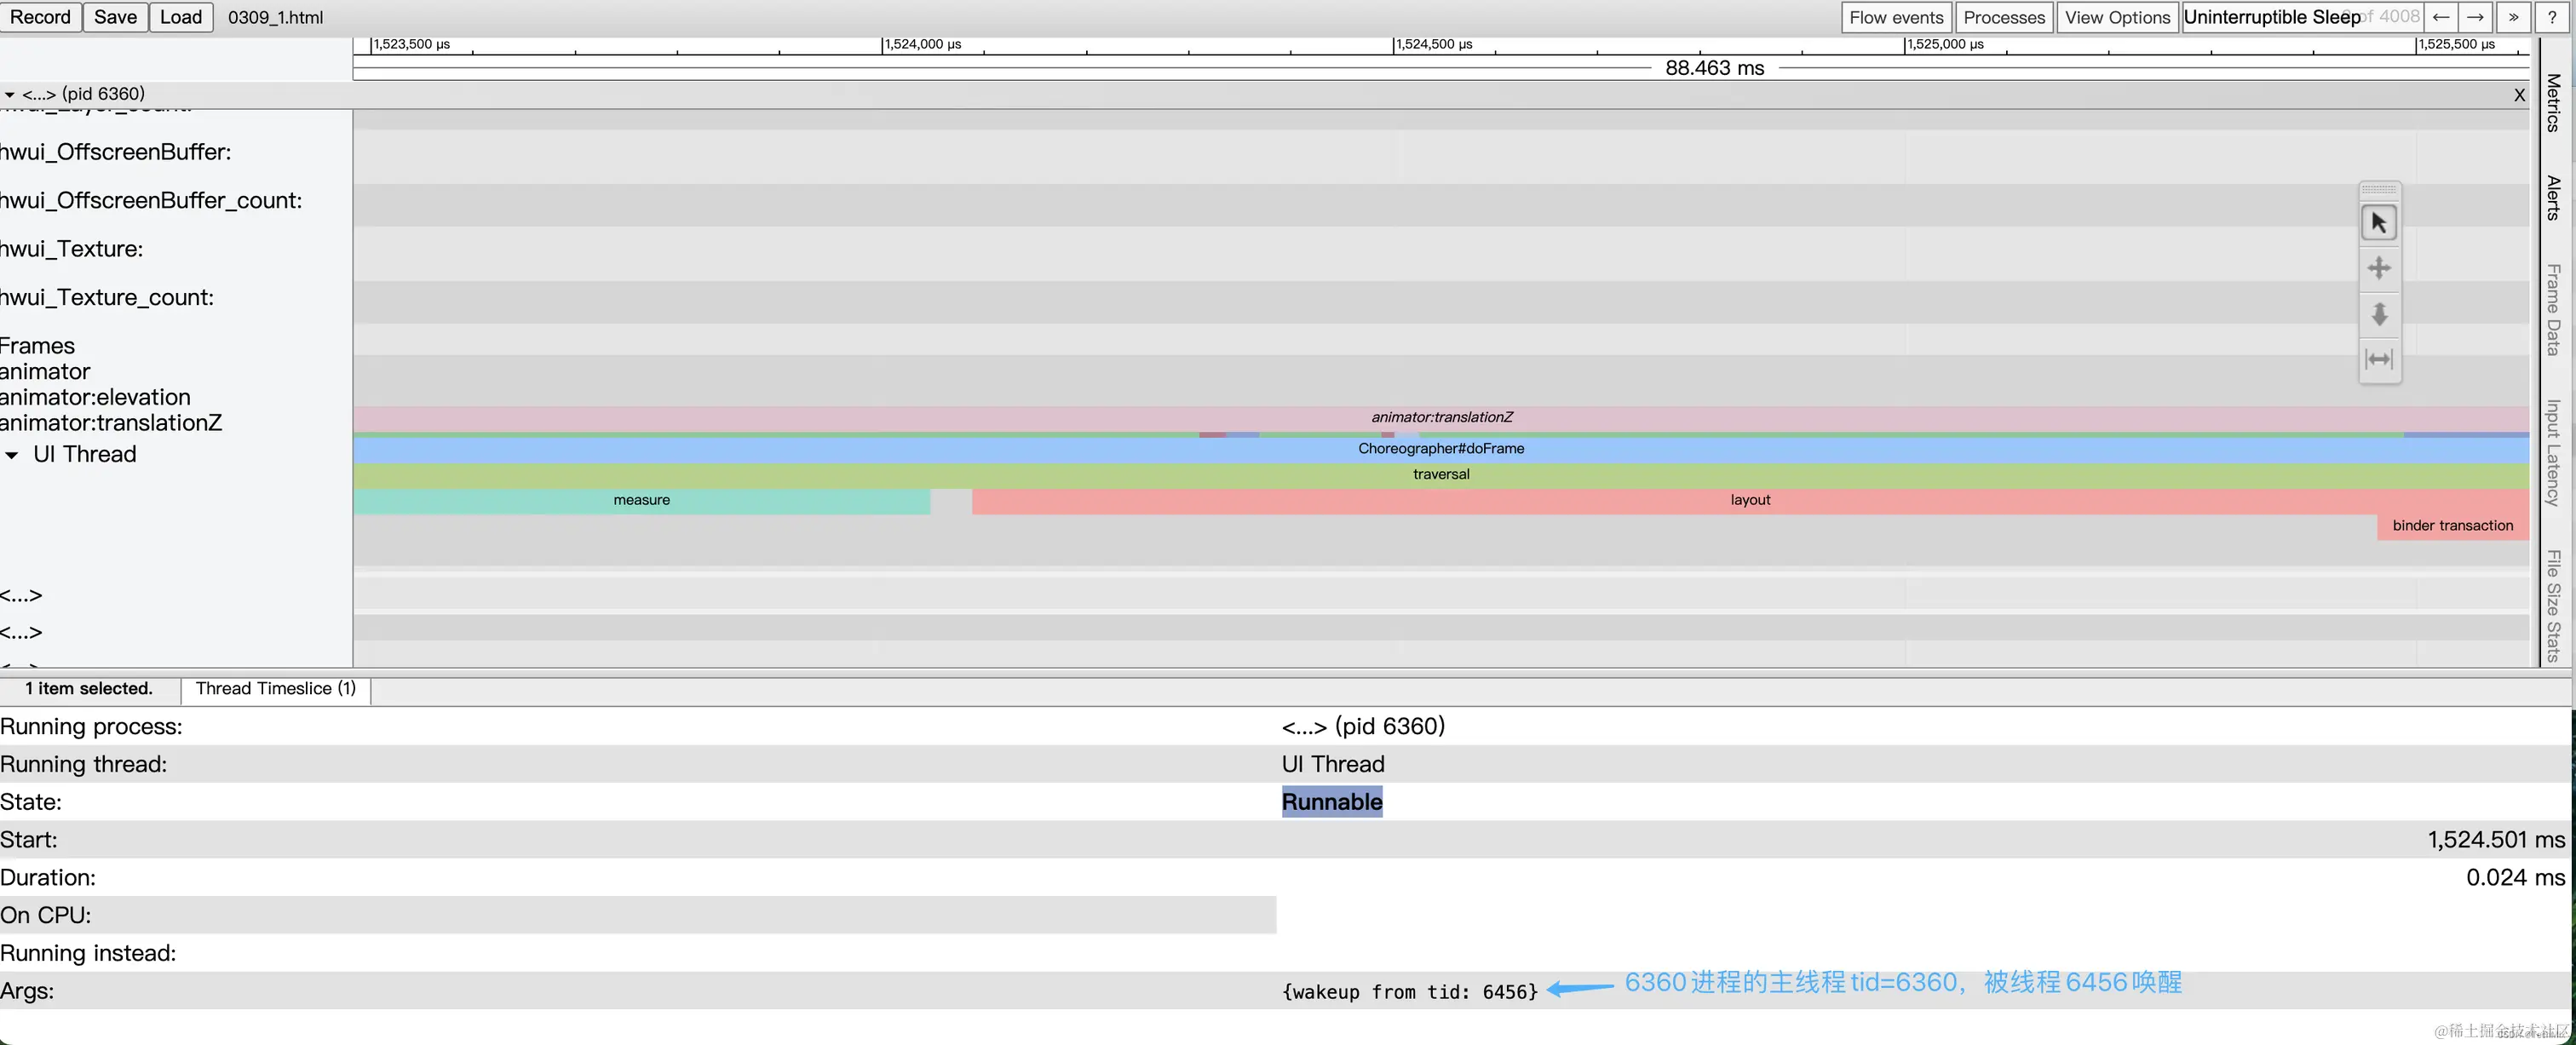Screen dimensions: 2576x1045
Task: Switch to Thread Timeslice tab
Action: tap(275, 688)
